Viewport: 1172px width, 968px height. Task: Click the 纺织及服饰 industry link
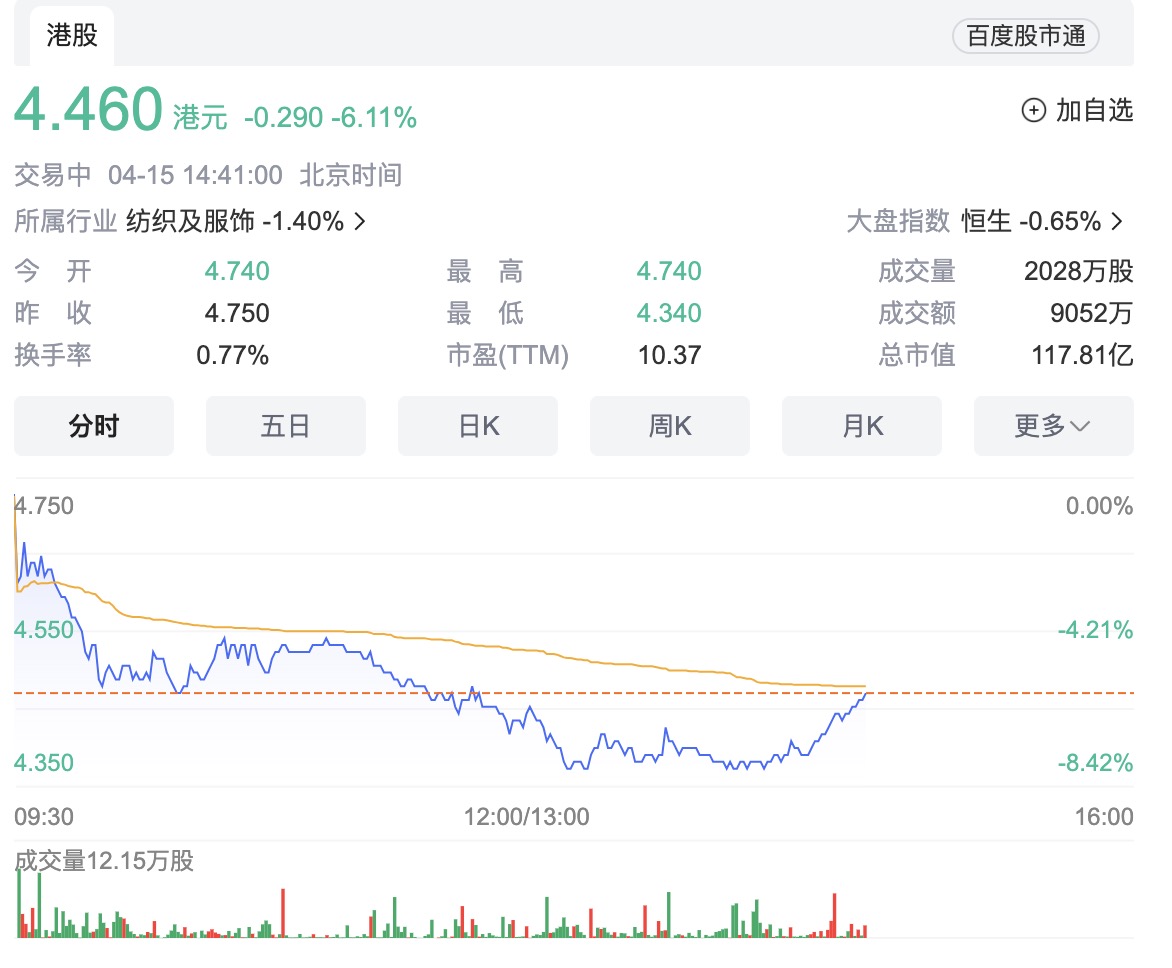coord(190,221)
